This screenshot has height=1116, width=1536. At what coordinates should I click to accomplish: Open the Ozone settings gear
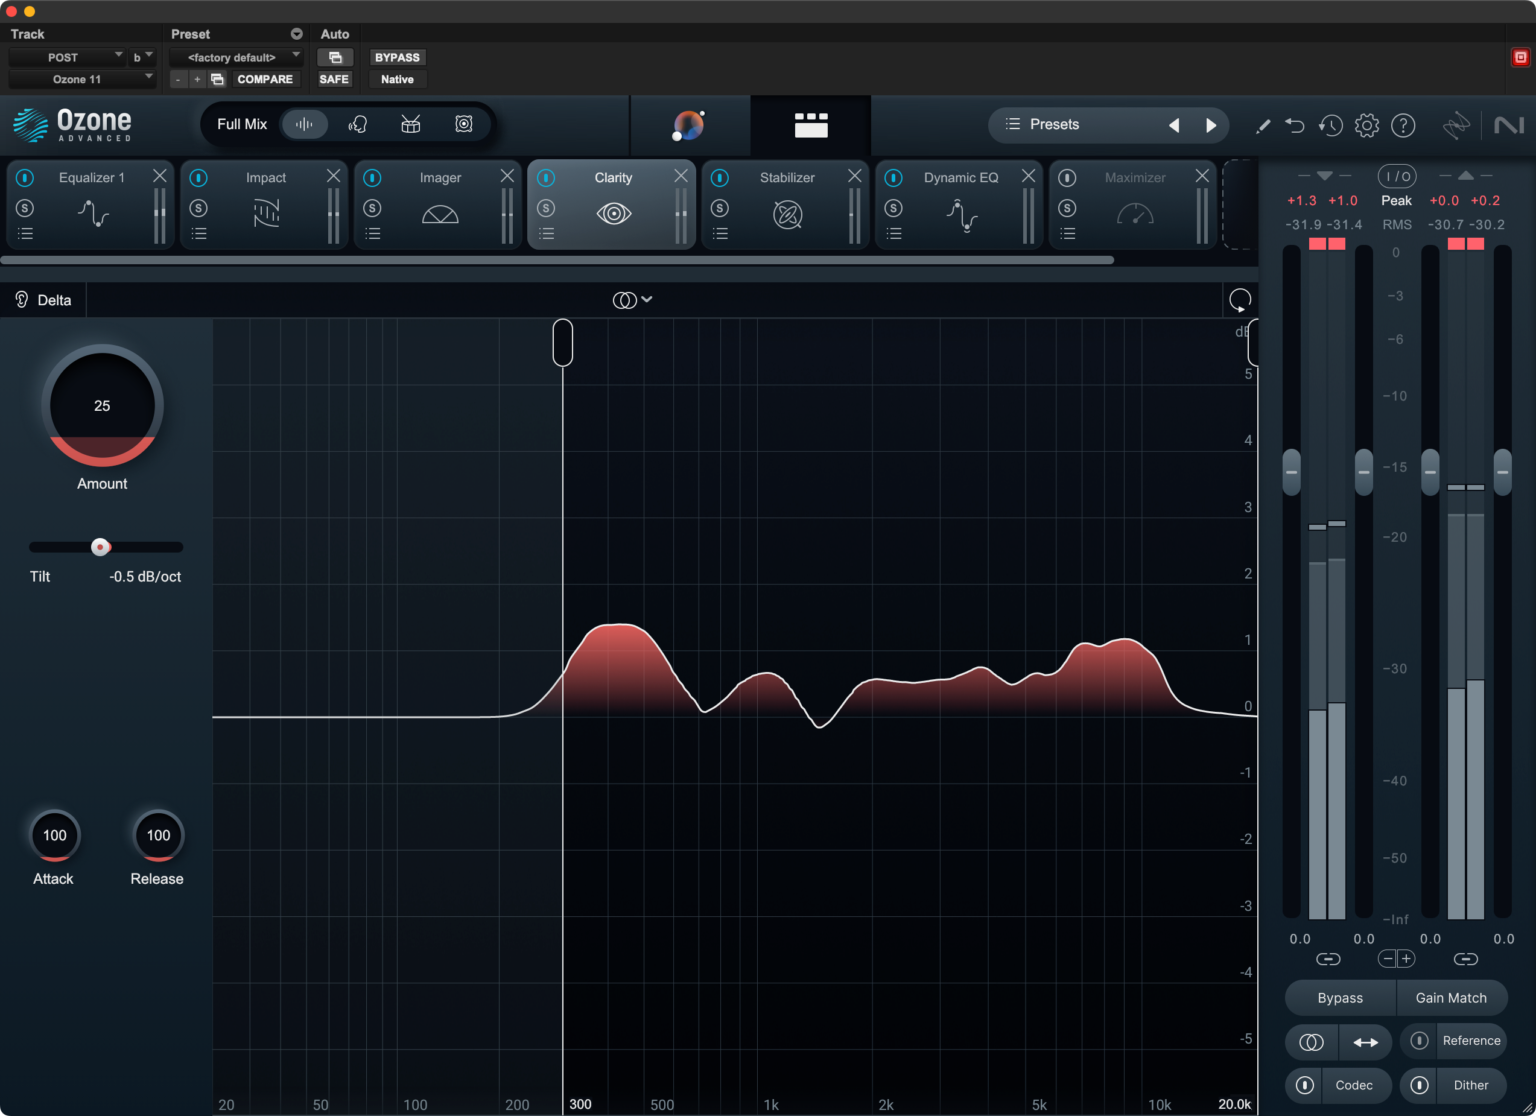[1367, 125]
